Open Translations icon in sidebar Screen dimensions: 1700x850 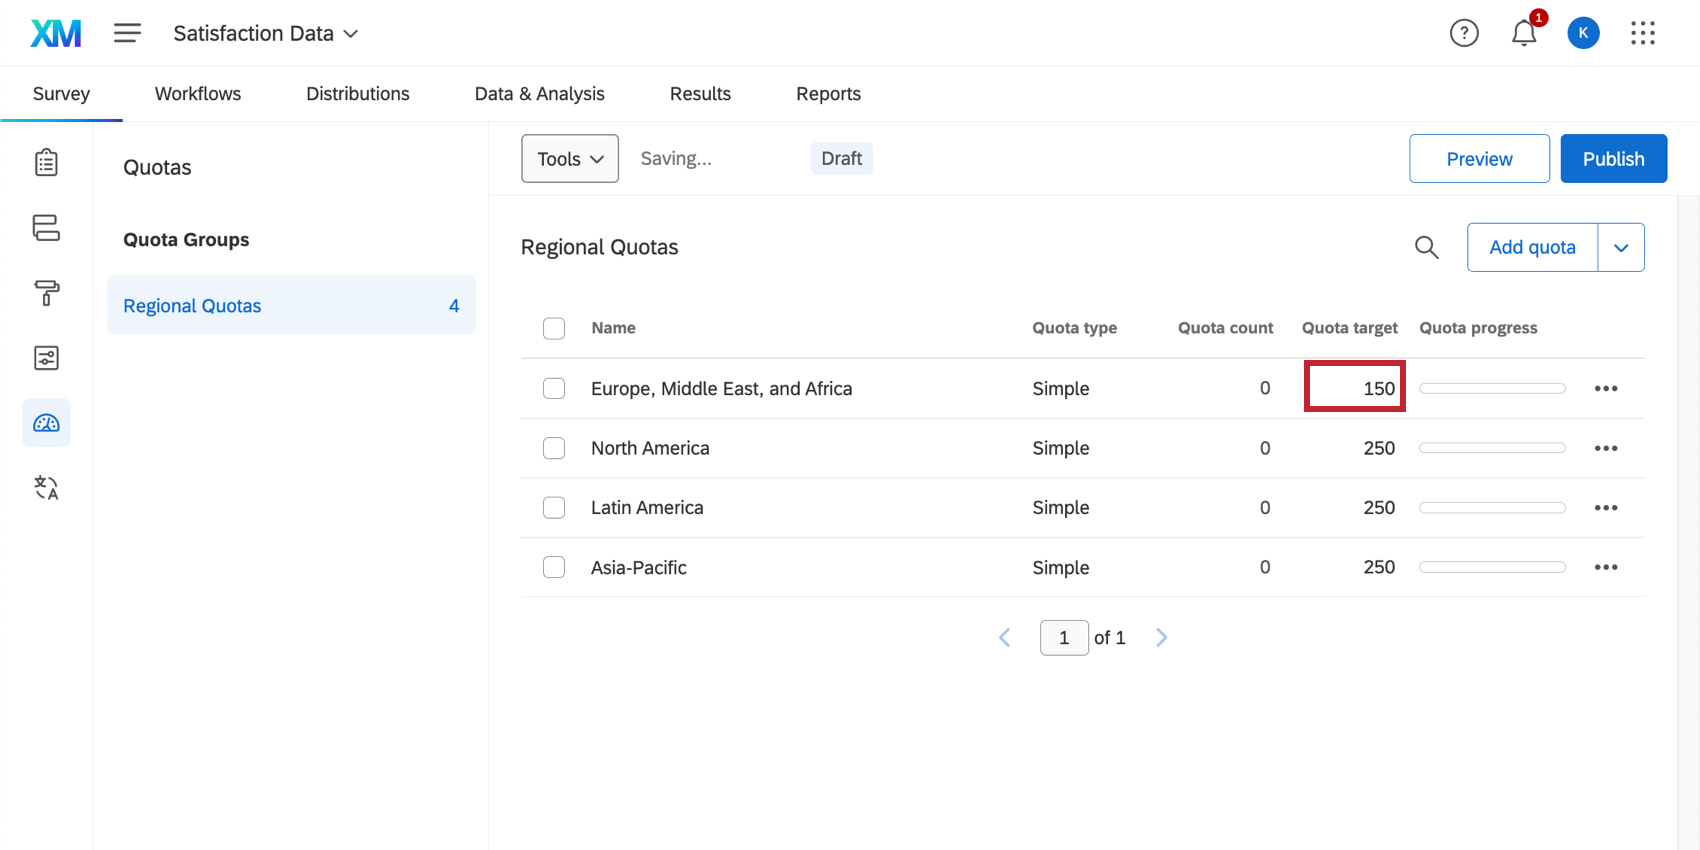[x=46, y=488]
